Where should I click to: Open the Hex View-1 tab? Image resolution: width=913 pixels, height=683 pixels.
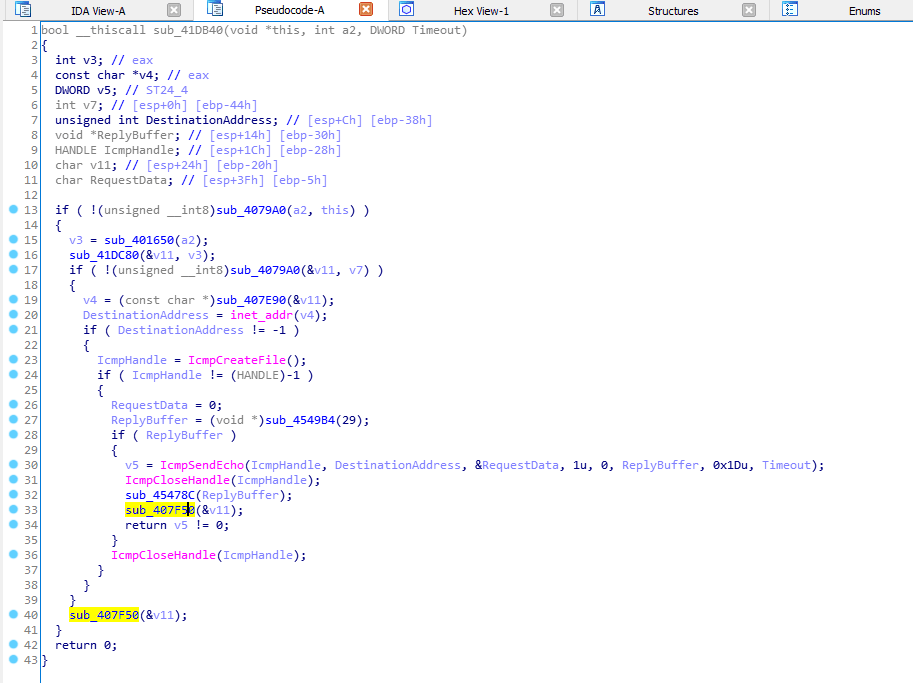click(481, 11)
